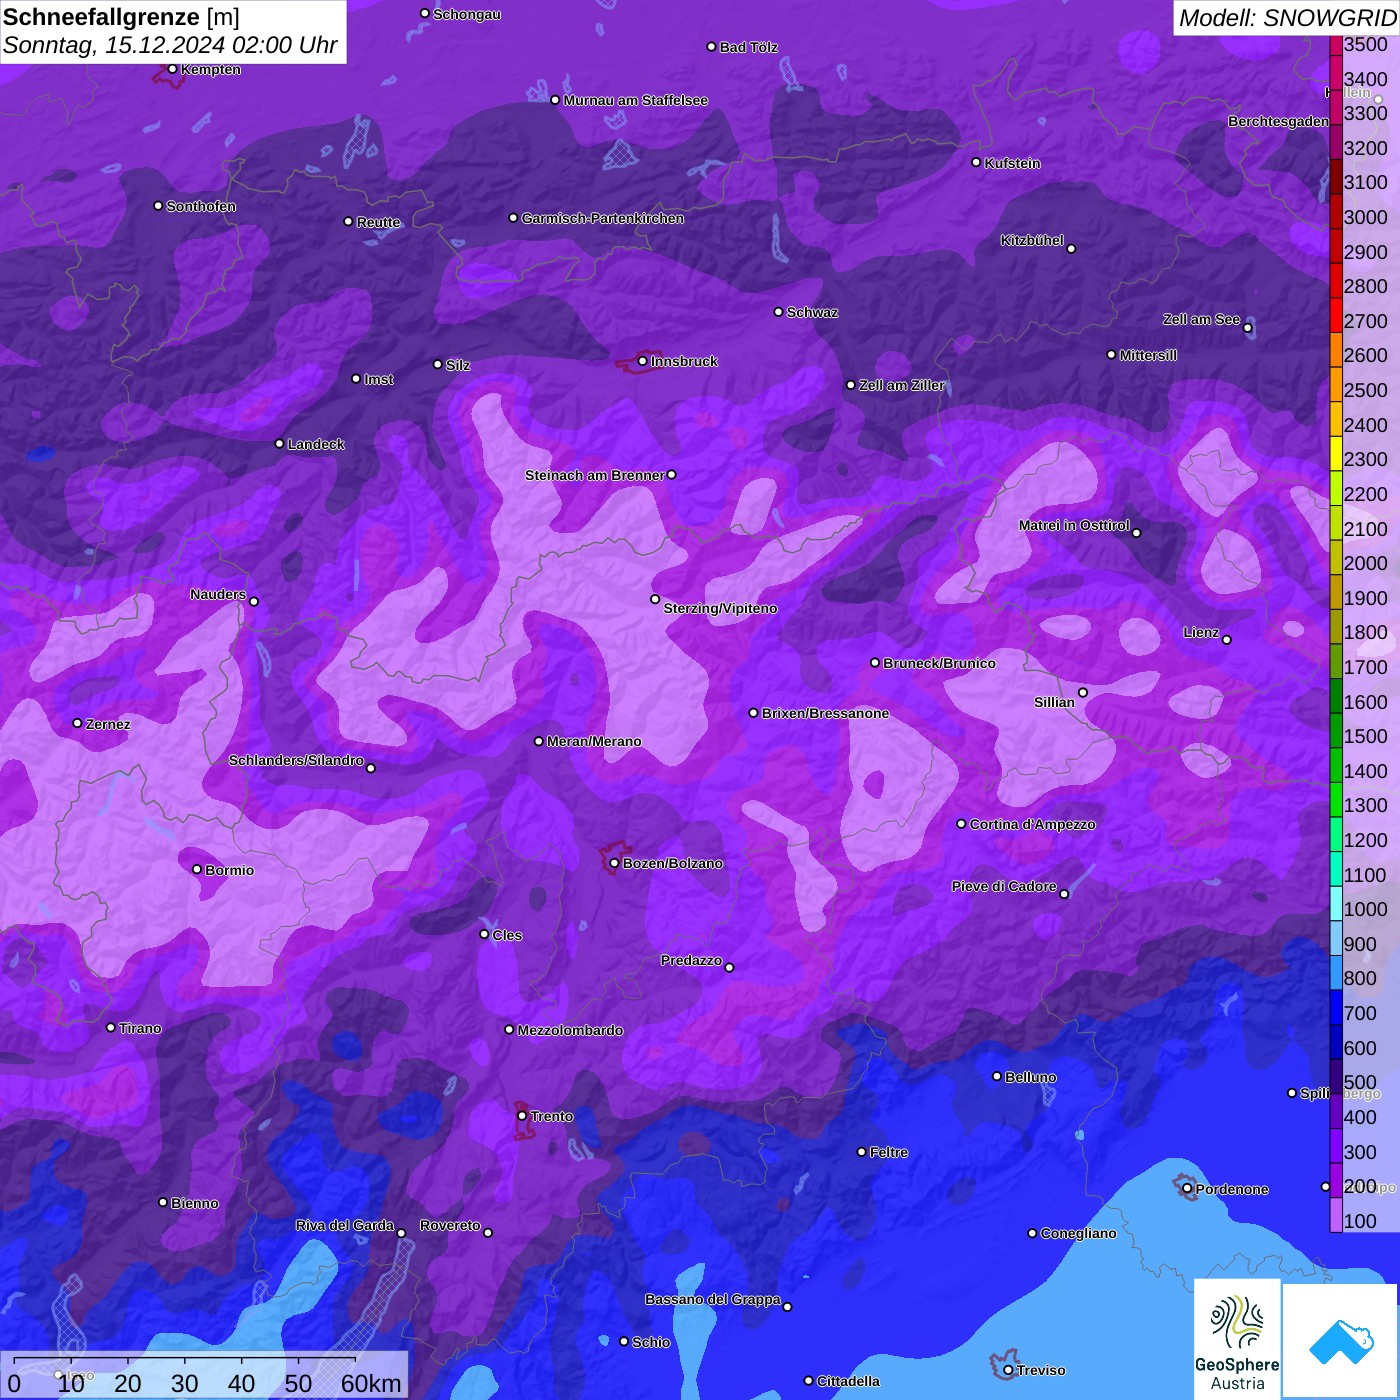Click the 'Mezzolombardo' label

click(570, 1030)
